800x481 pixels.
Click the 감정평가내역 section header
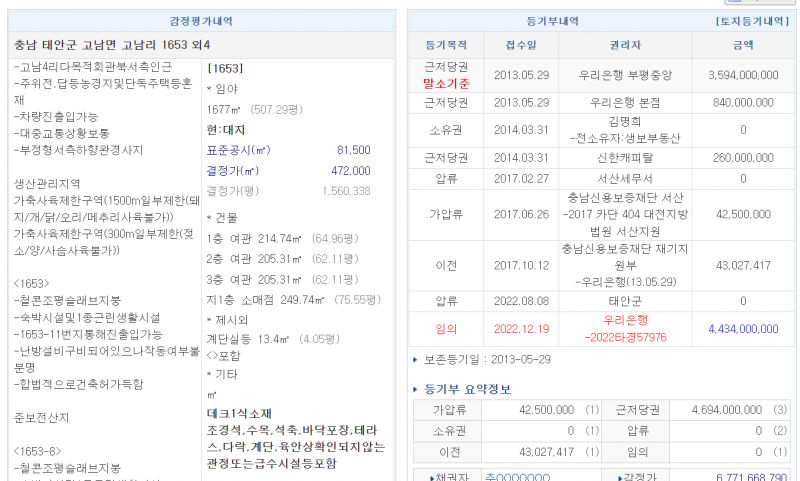pos(200,21)
